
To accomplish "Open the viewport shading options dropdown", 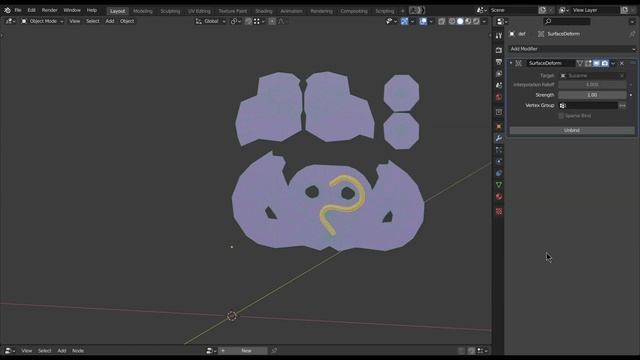I will (484, 21).
